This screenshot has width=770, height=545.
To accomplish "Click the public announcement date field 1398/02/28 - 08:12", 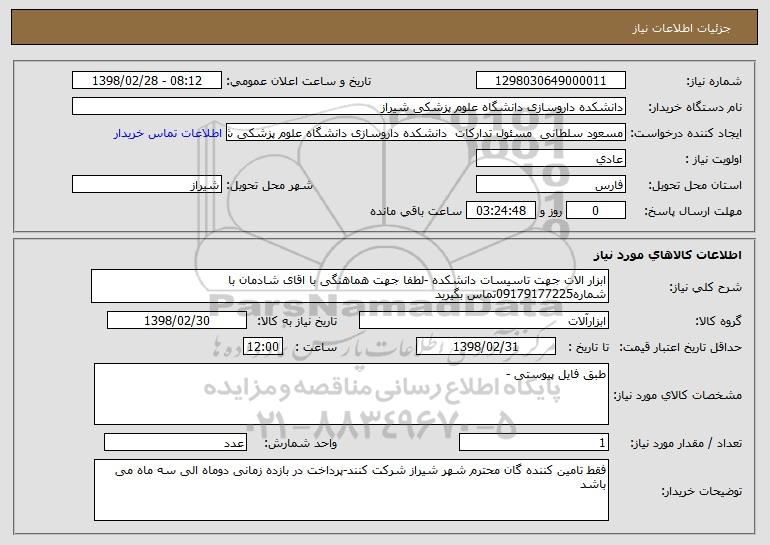I will coord(147,80).
